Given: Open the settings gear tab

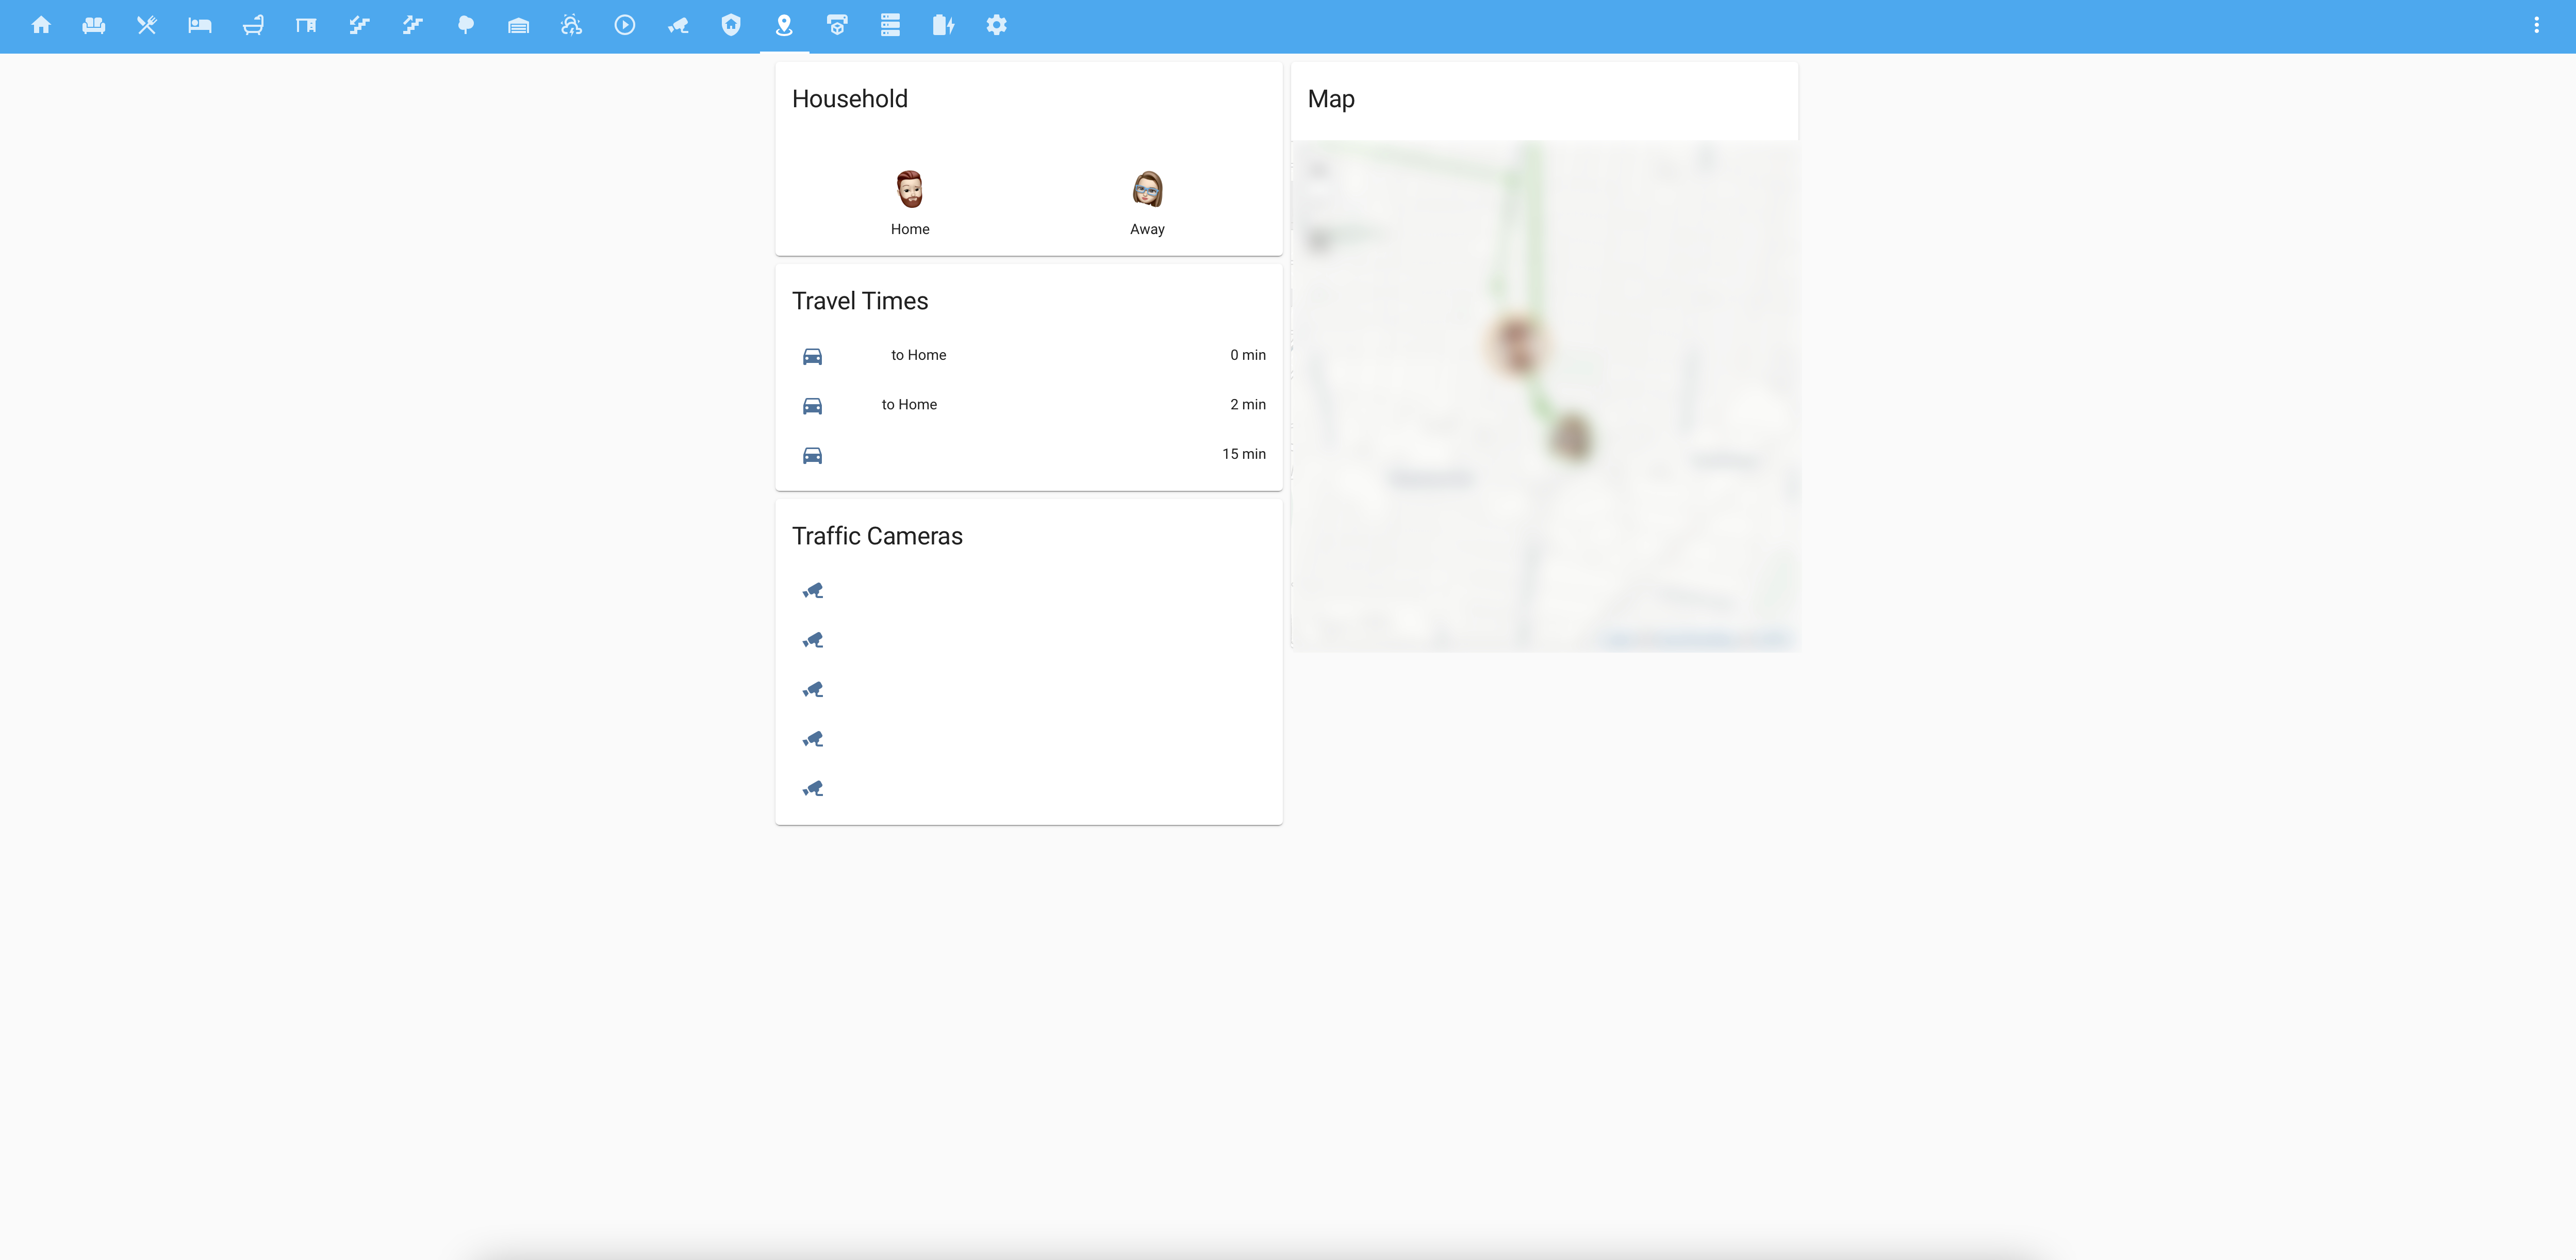Looking at the screenshot, I should point(996,25).
